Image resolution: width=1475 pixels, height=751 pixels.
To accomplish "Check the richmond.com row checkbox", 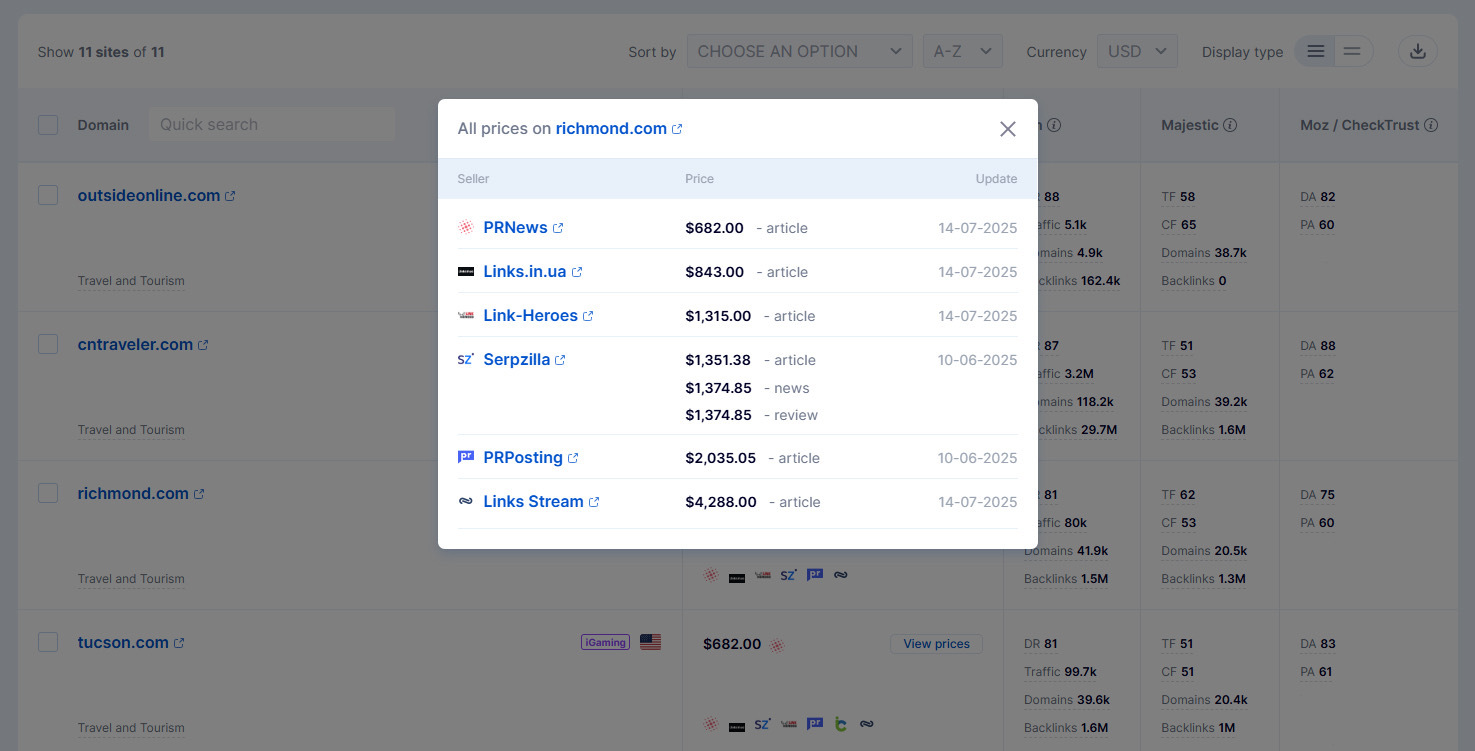I will click(48, 493).
